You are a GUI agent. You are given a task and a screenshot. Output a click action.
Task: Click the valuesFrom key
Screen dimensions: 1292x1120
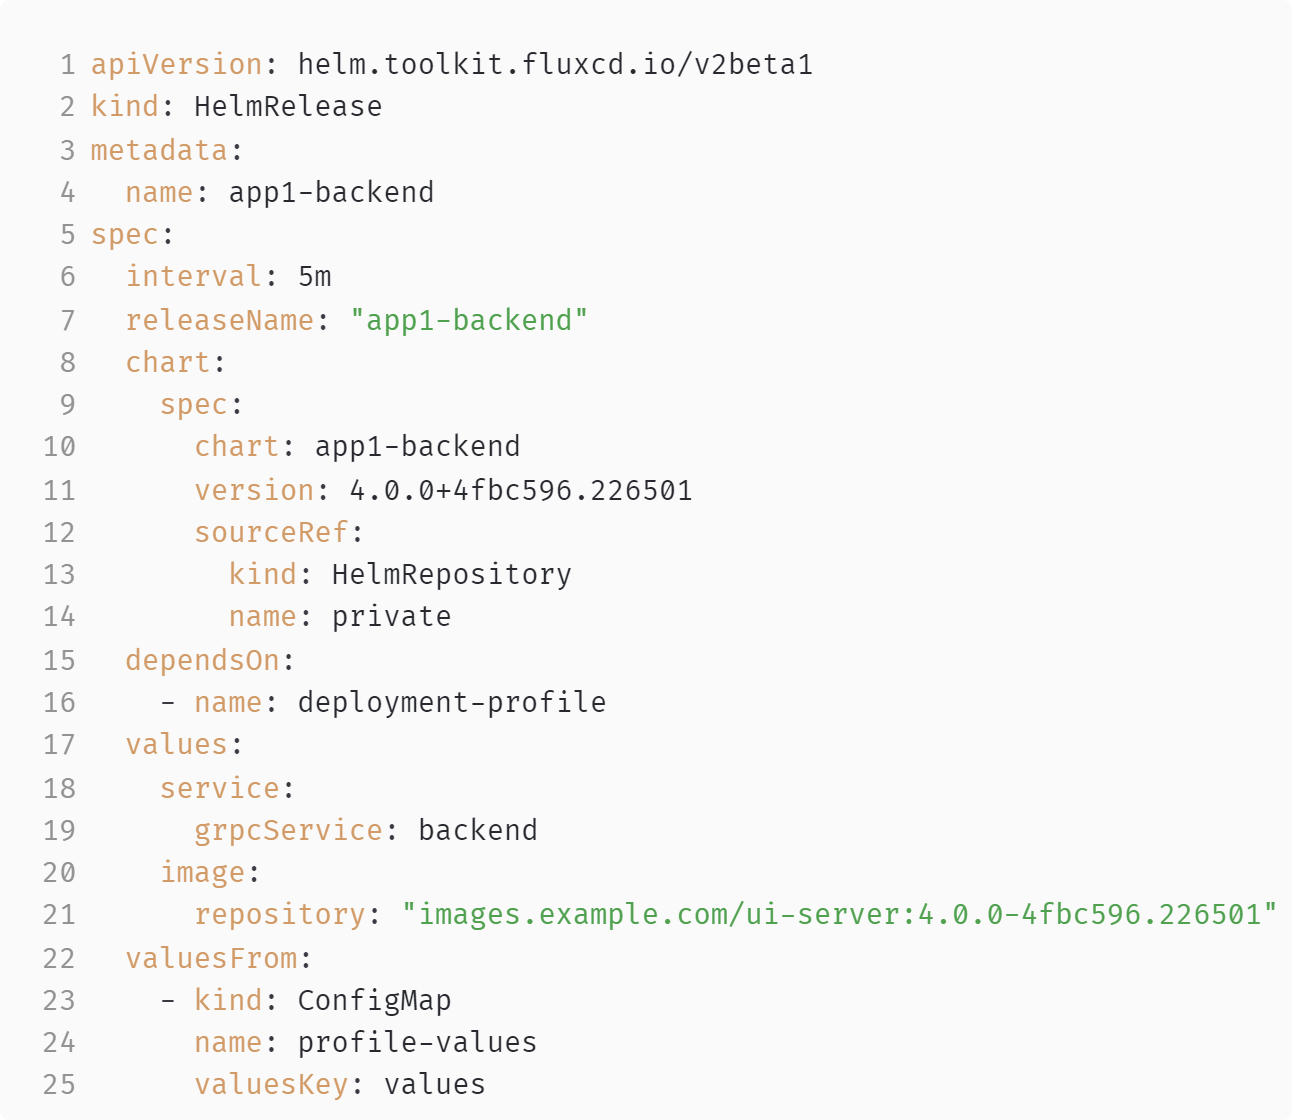pyautogui.click(x=211, y=958)
